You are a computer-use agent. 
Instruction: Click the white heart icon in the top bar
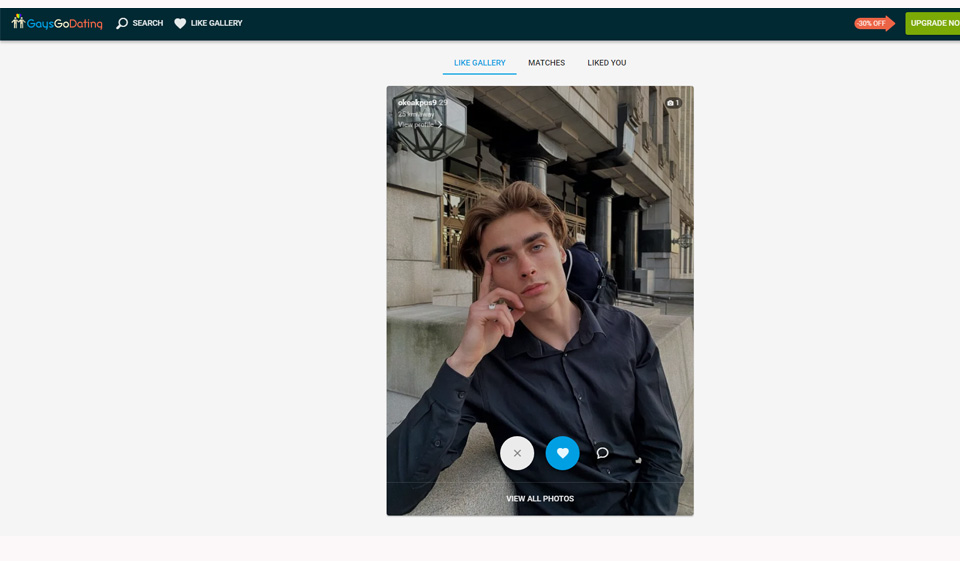180,23
